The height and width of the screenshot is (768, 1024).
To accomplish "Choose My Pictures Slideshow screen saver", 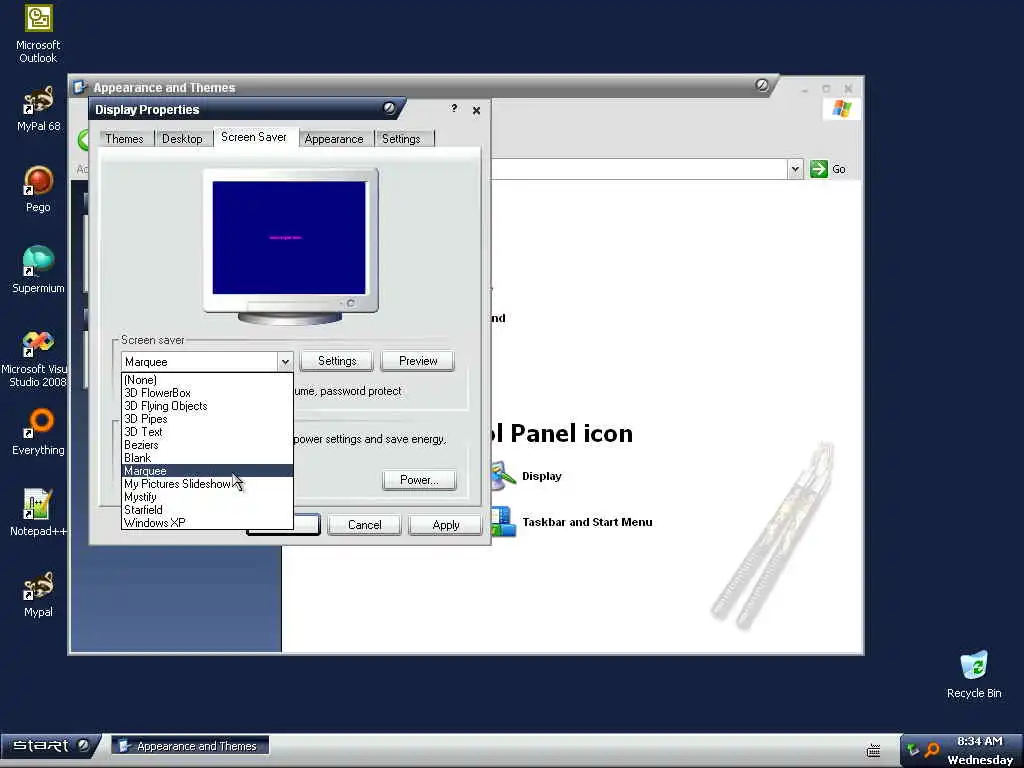I will click(207, 484).
